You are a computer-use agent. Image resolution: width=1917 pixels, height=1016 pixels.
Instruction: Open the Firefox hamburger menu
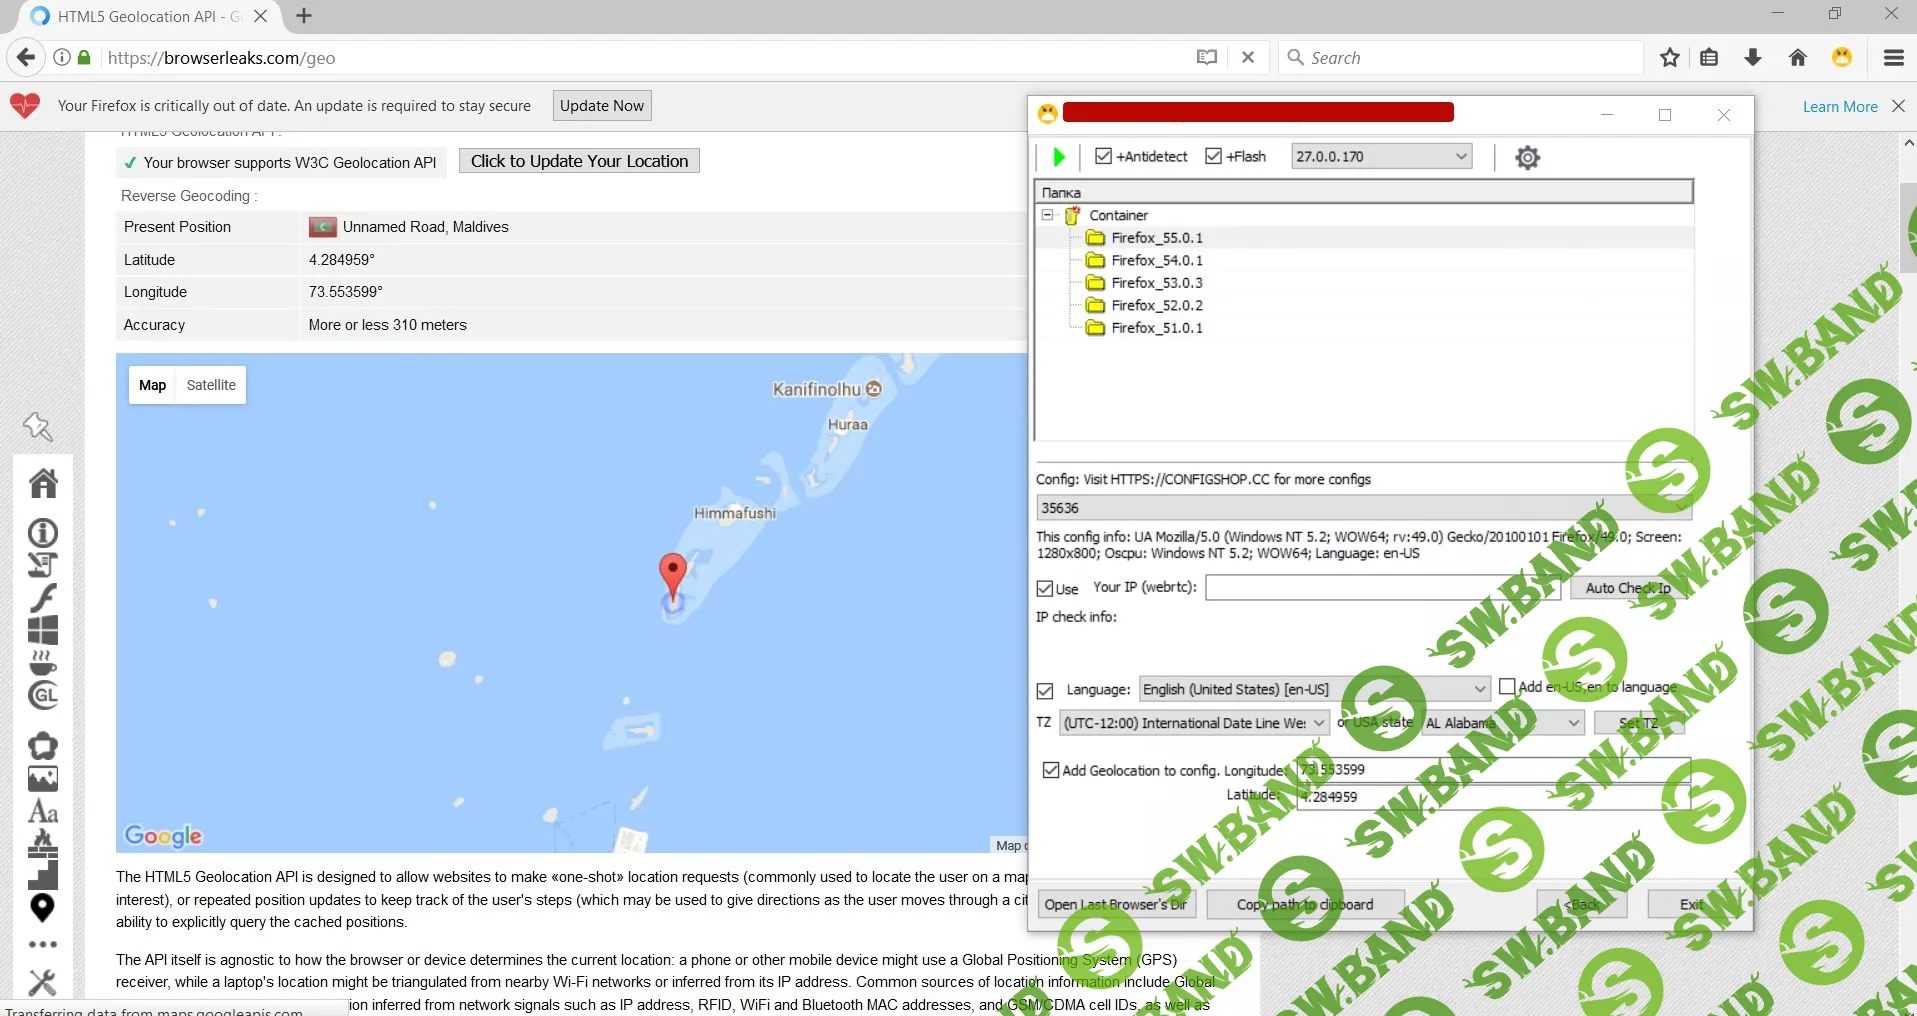tap(1893, 58)
